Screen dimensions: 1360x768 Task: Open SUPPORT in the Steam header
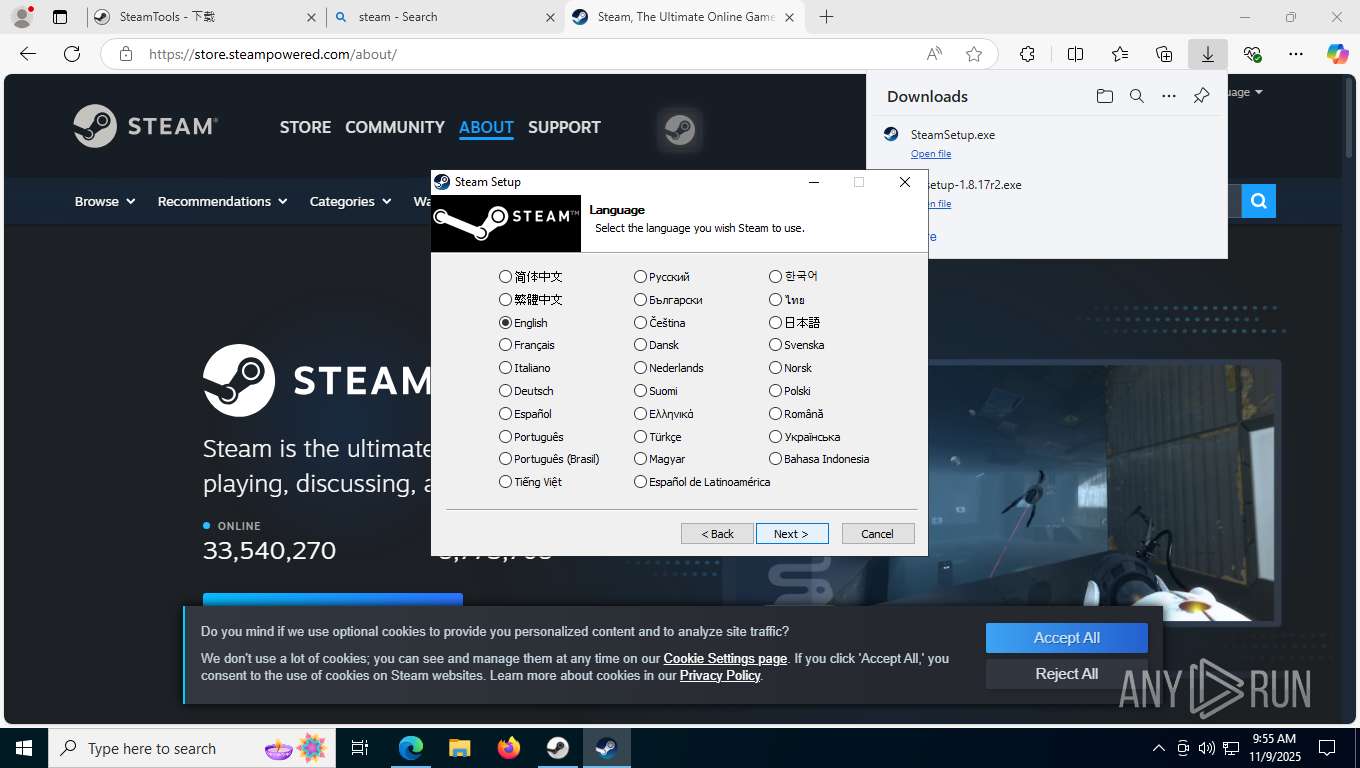[x=564, y=127]
